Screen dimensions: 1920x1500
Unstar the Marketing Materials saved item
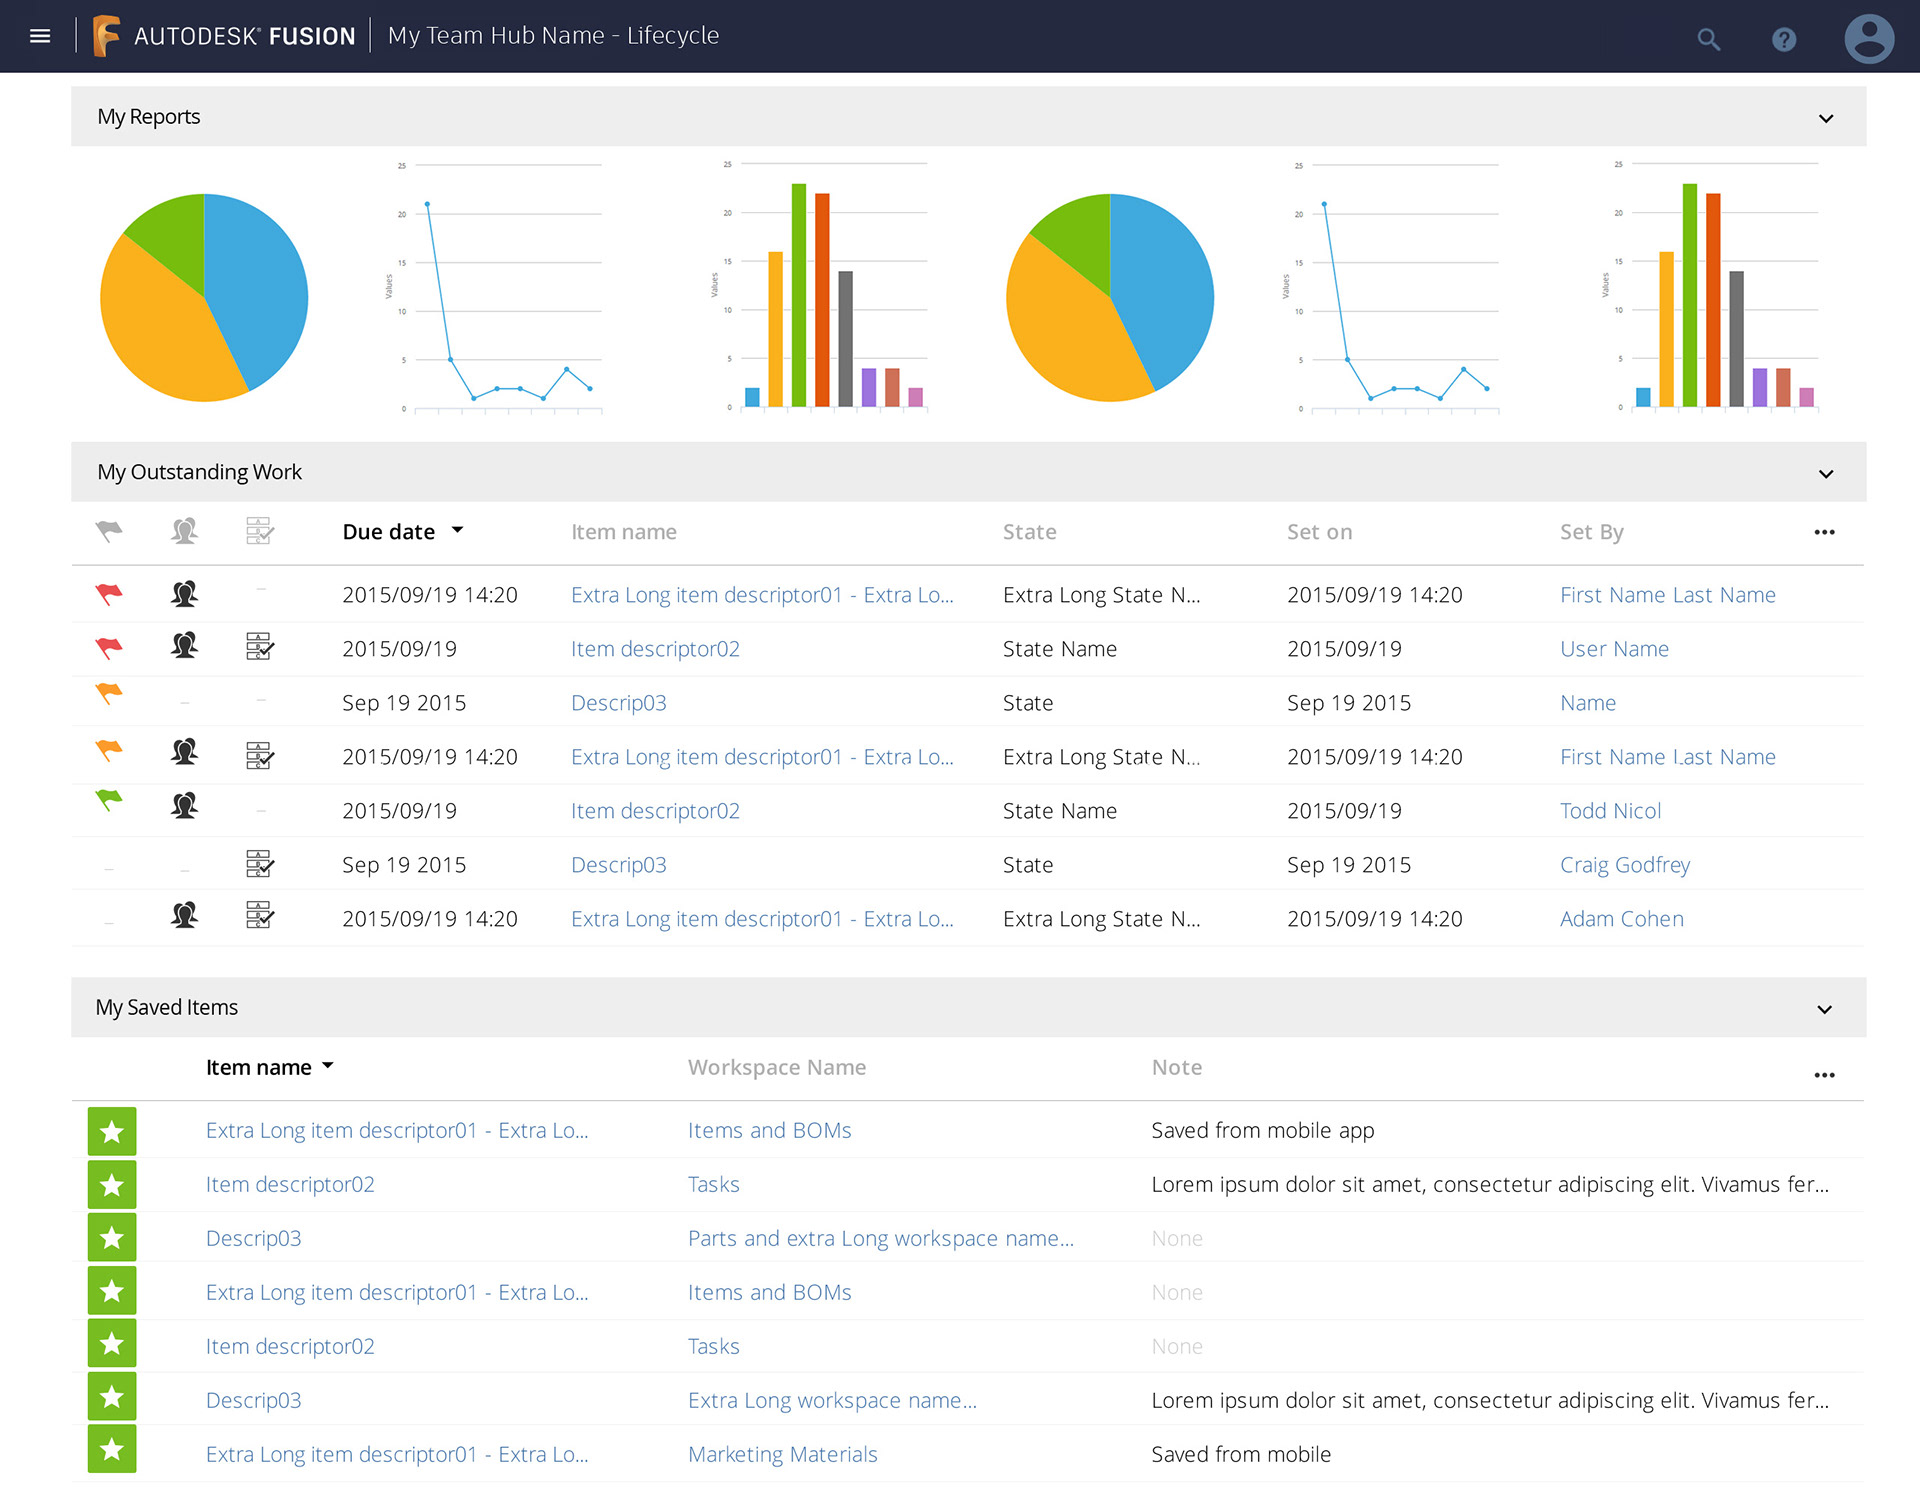click(x=112, y=1449)
